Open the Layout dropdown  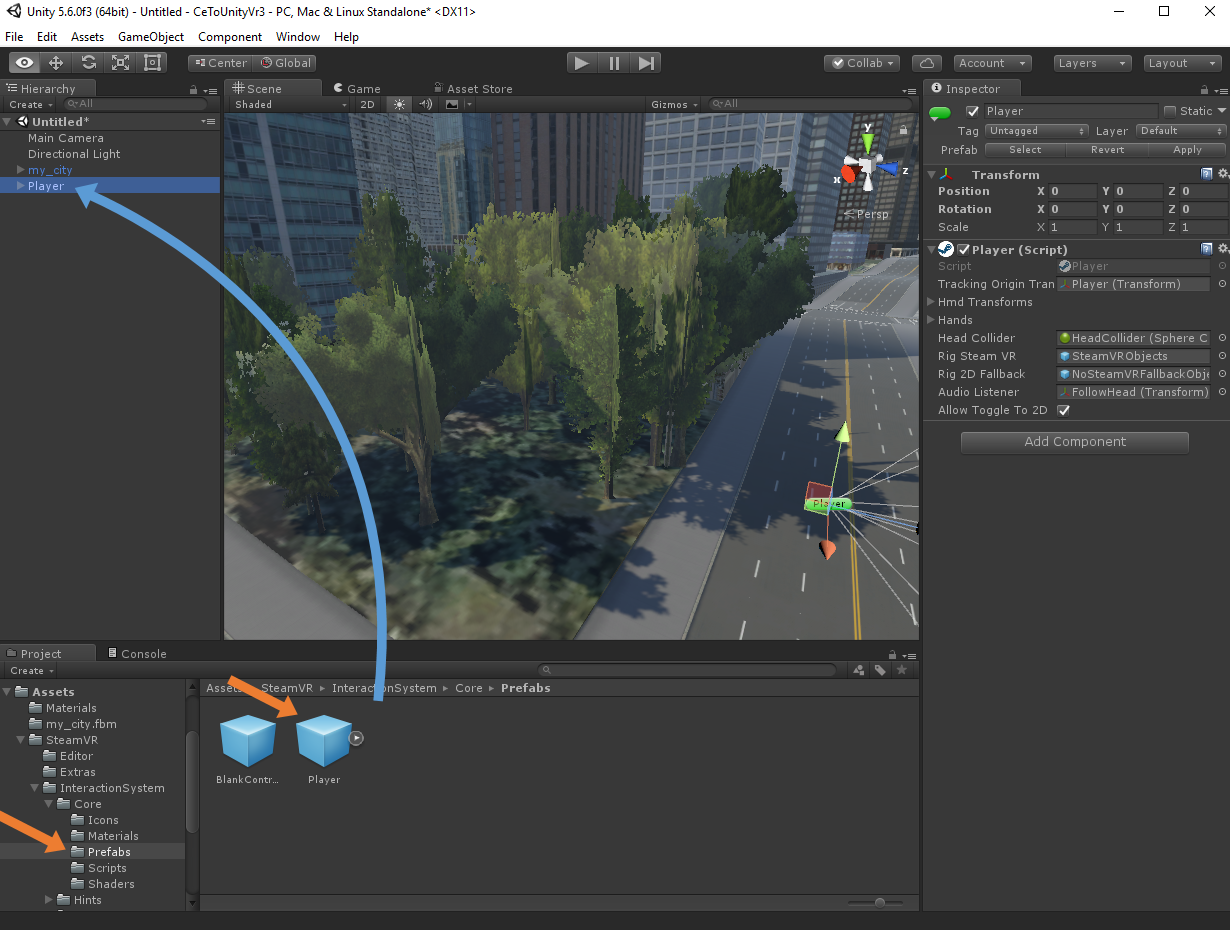(1183, 63)
